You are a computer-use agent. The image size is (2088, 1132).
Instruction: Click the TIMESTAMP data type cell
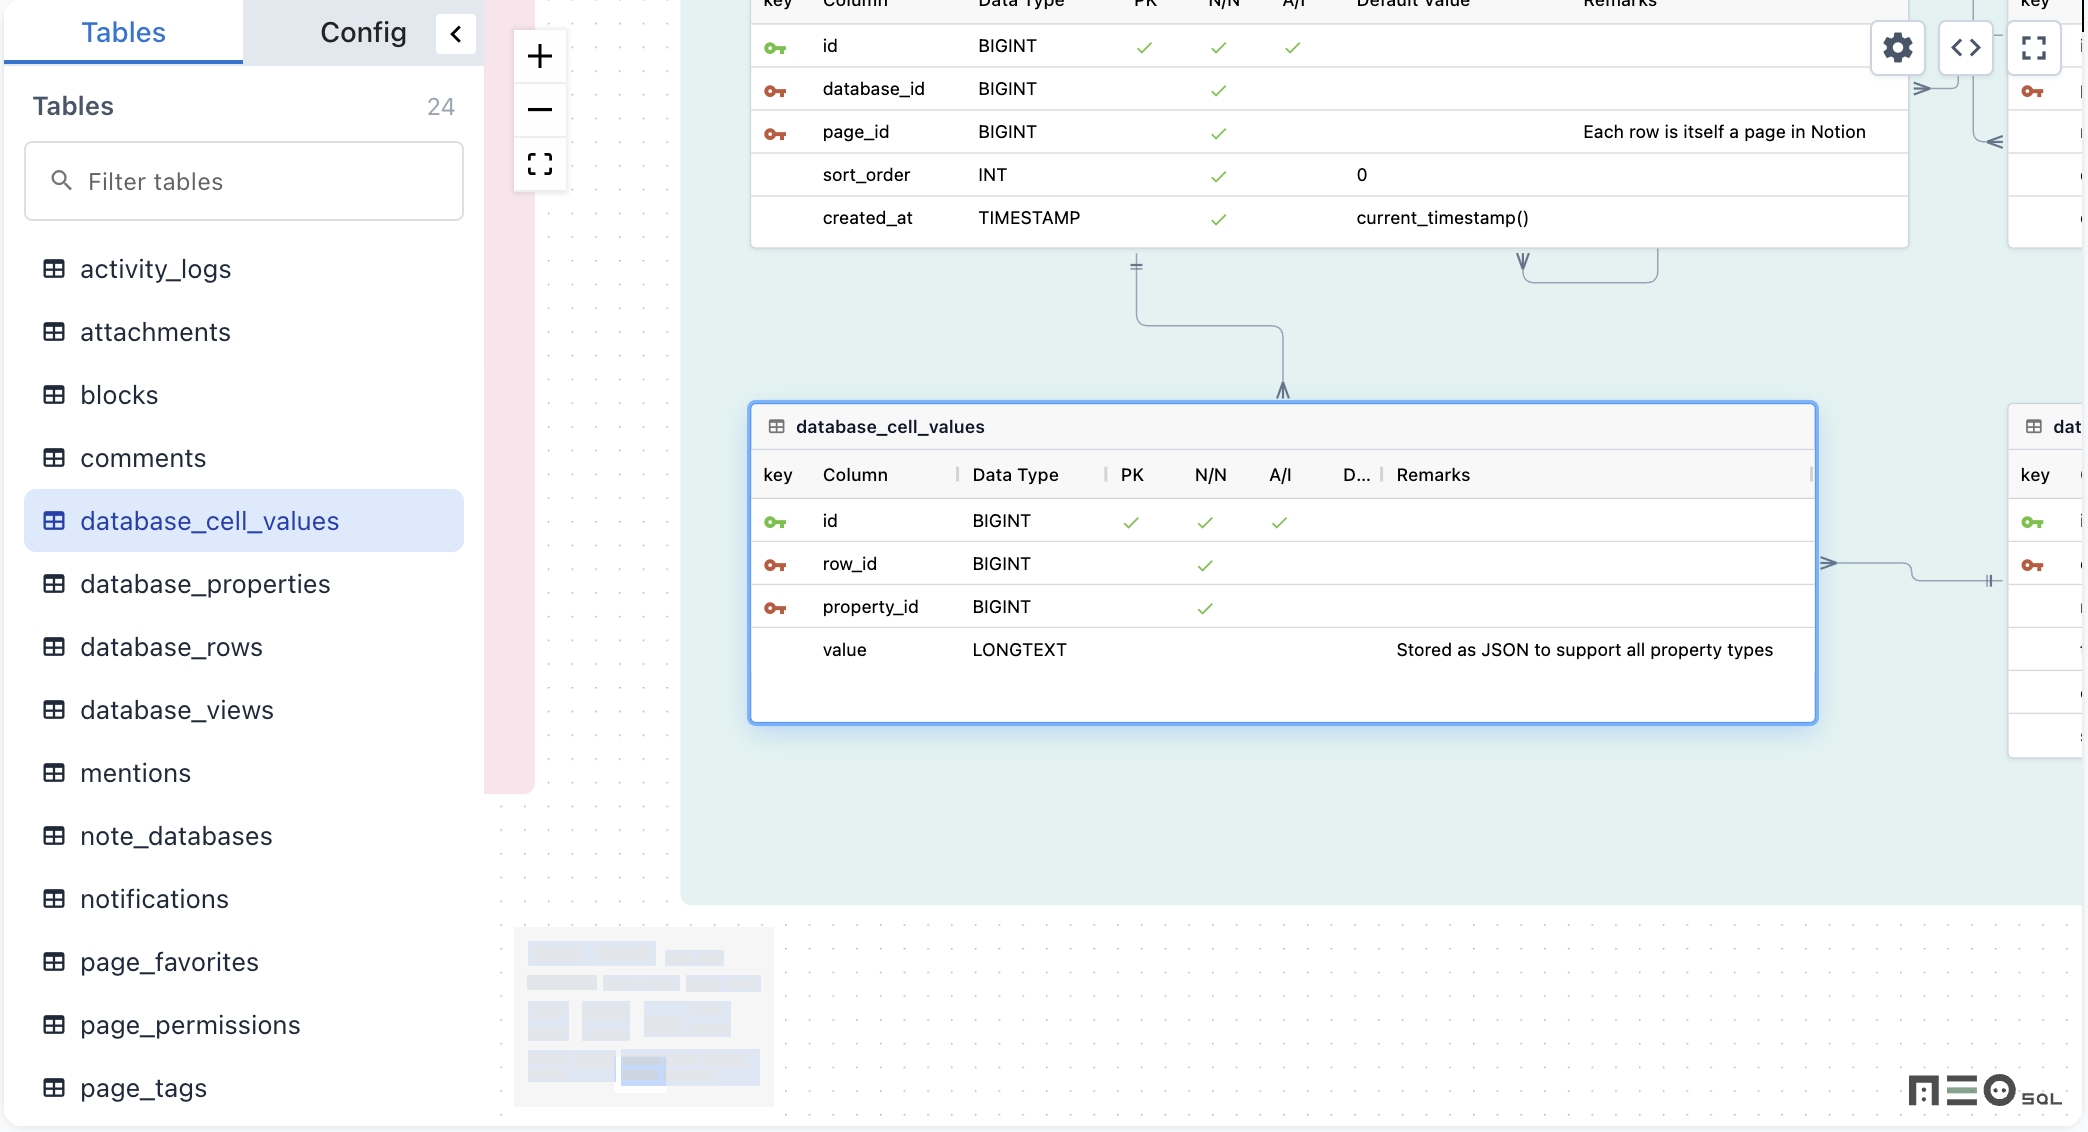coord(1029,218)
